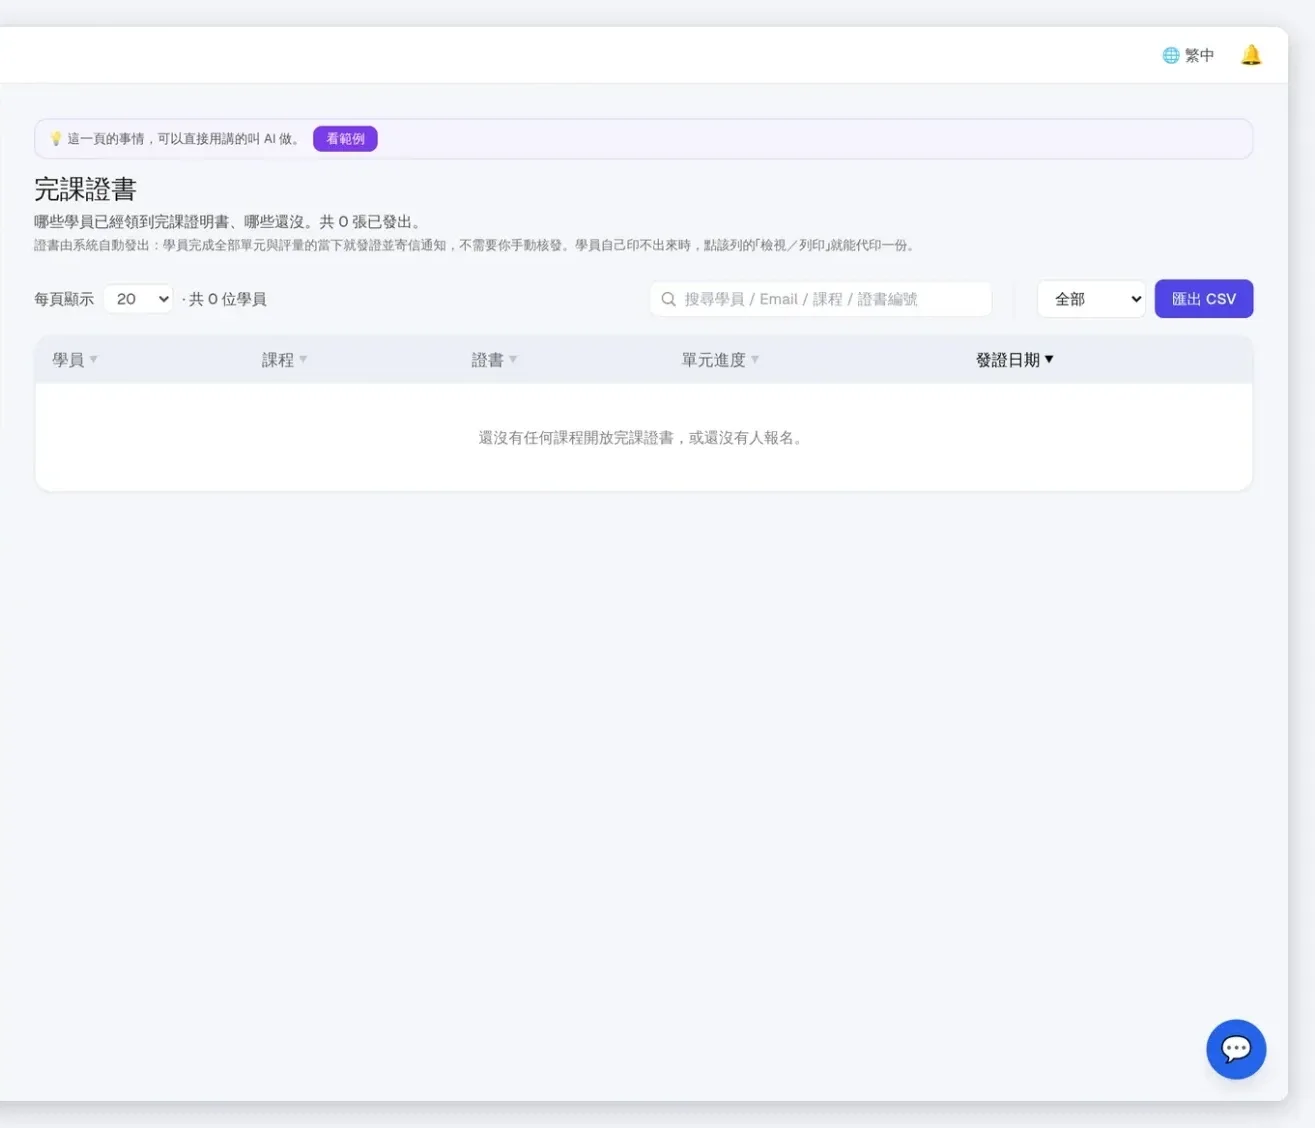
Task: Open the chat support bubble
Action: click(1236, 1049)
